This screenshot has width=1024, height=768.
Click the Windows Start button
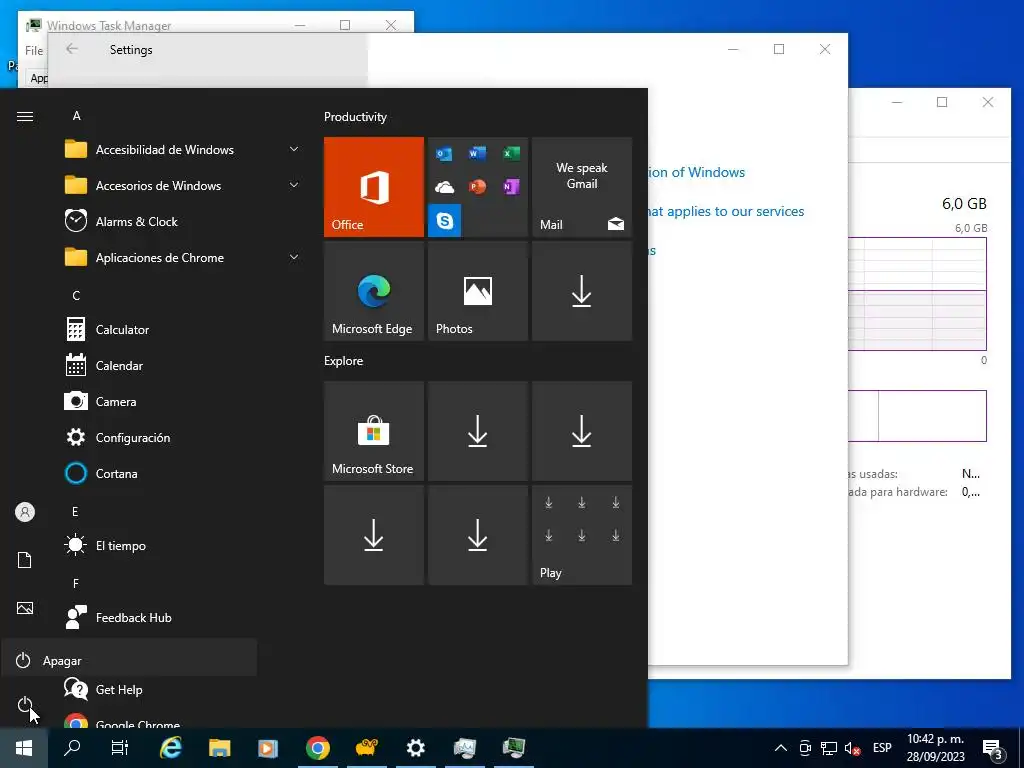click(24, 748)
